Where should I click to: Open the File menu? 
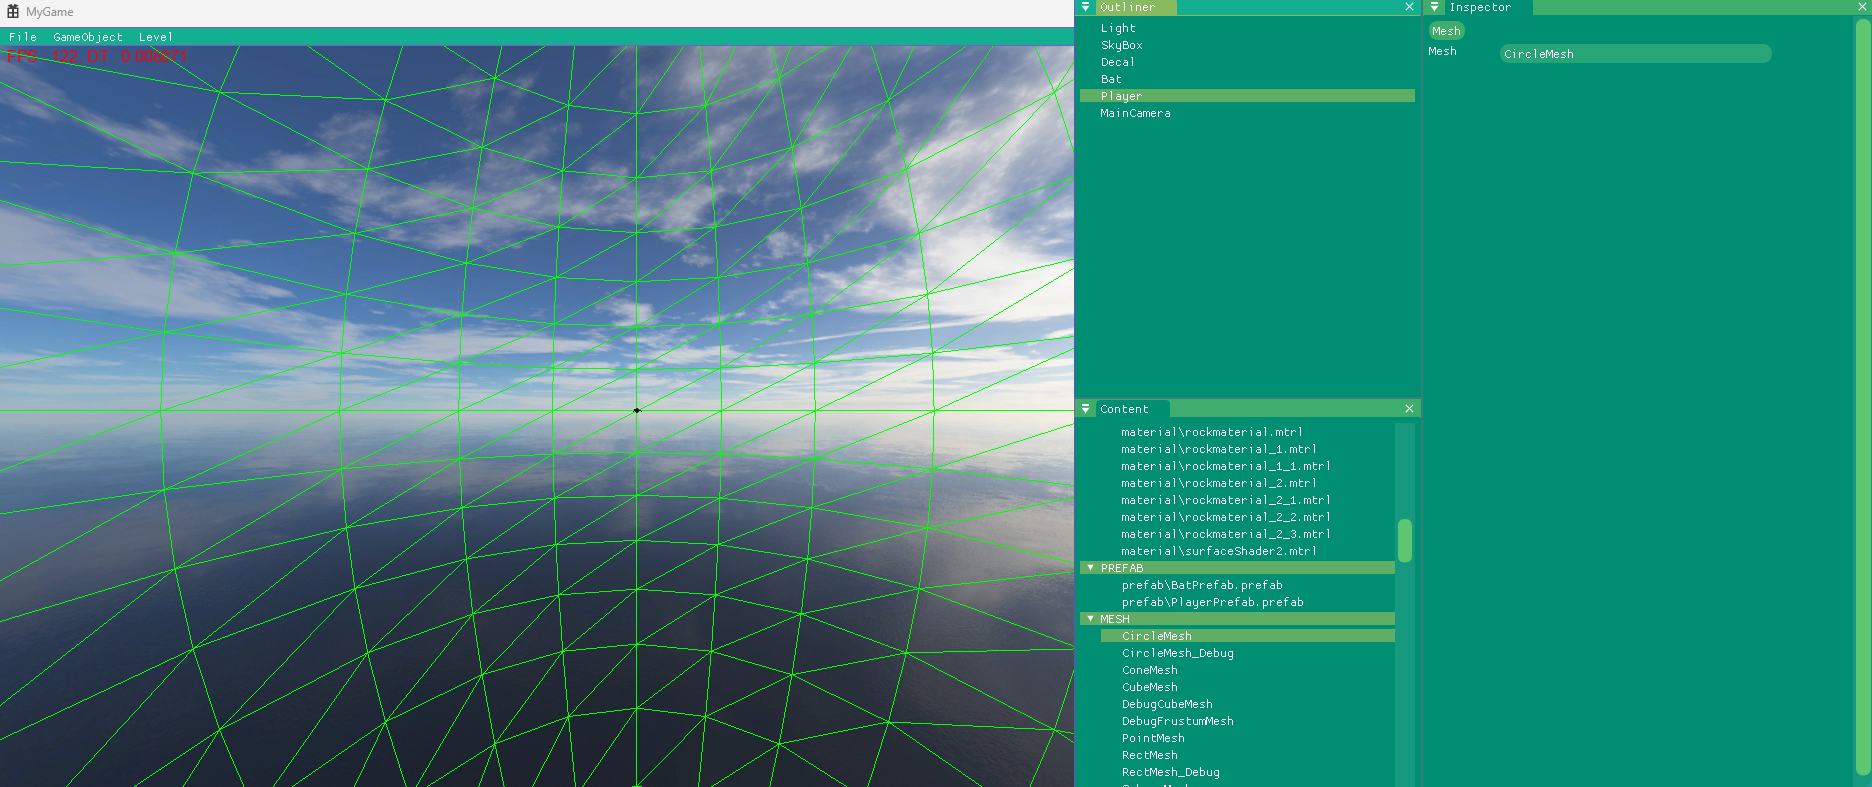[x=22, y=37]
